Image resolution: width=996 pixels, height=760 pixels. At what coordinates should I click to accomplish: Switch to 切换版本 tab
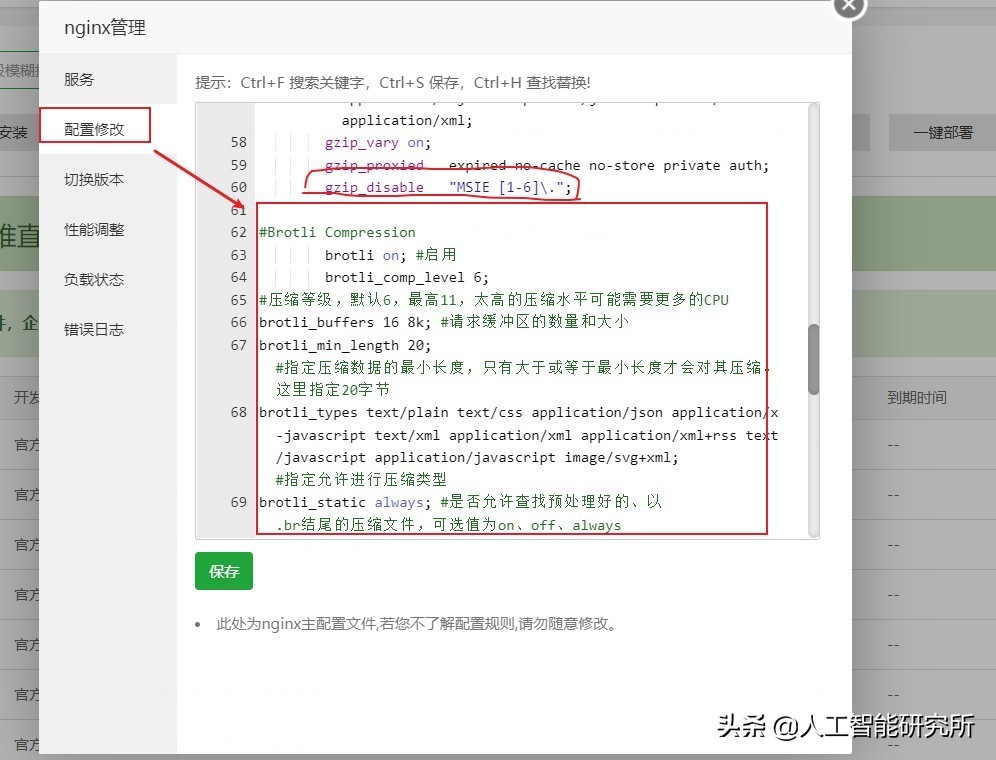click(x=94, y=179)
